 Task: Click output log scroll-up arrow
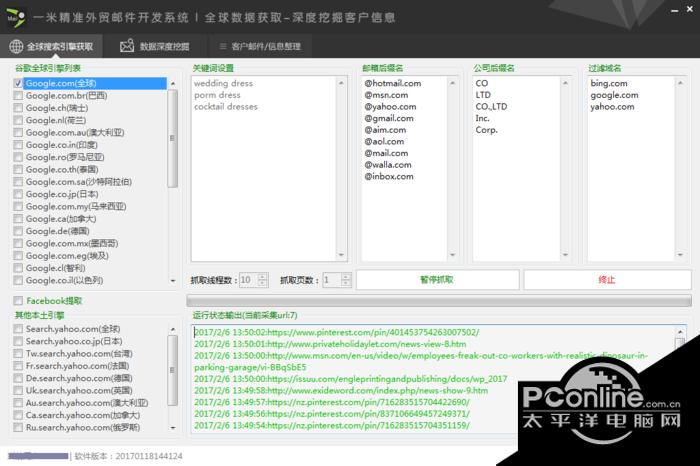[x=680, y=332]
